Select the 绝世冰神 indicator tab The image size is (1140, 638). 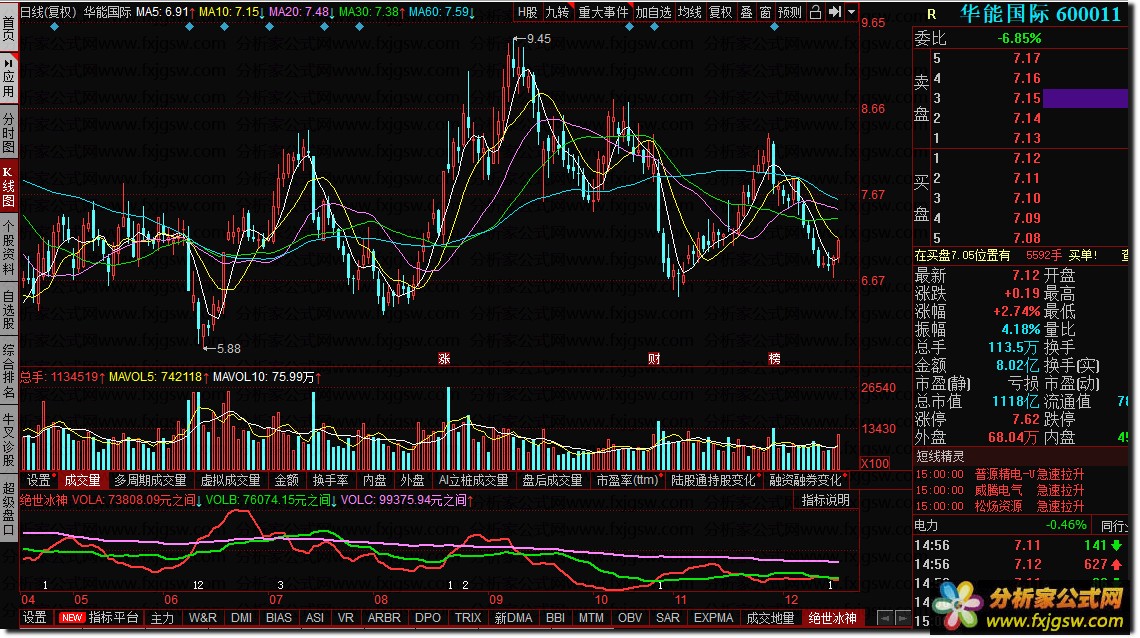(x=832, y=618)
